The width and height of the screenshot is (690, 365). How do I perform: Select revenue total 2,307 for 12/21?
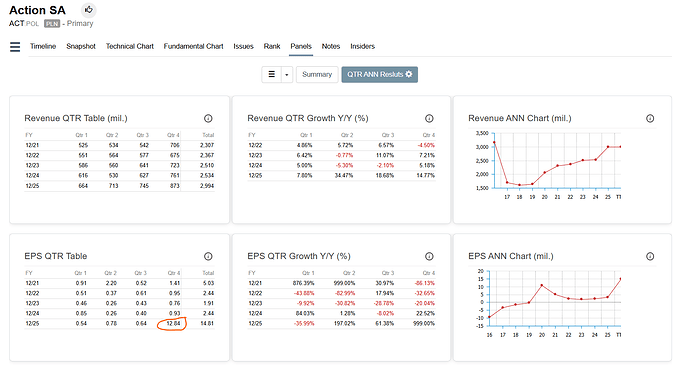[x=207, y=145]
